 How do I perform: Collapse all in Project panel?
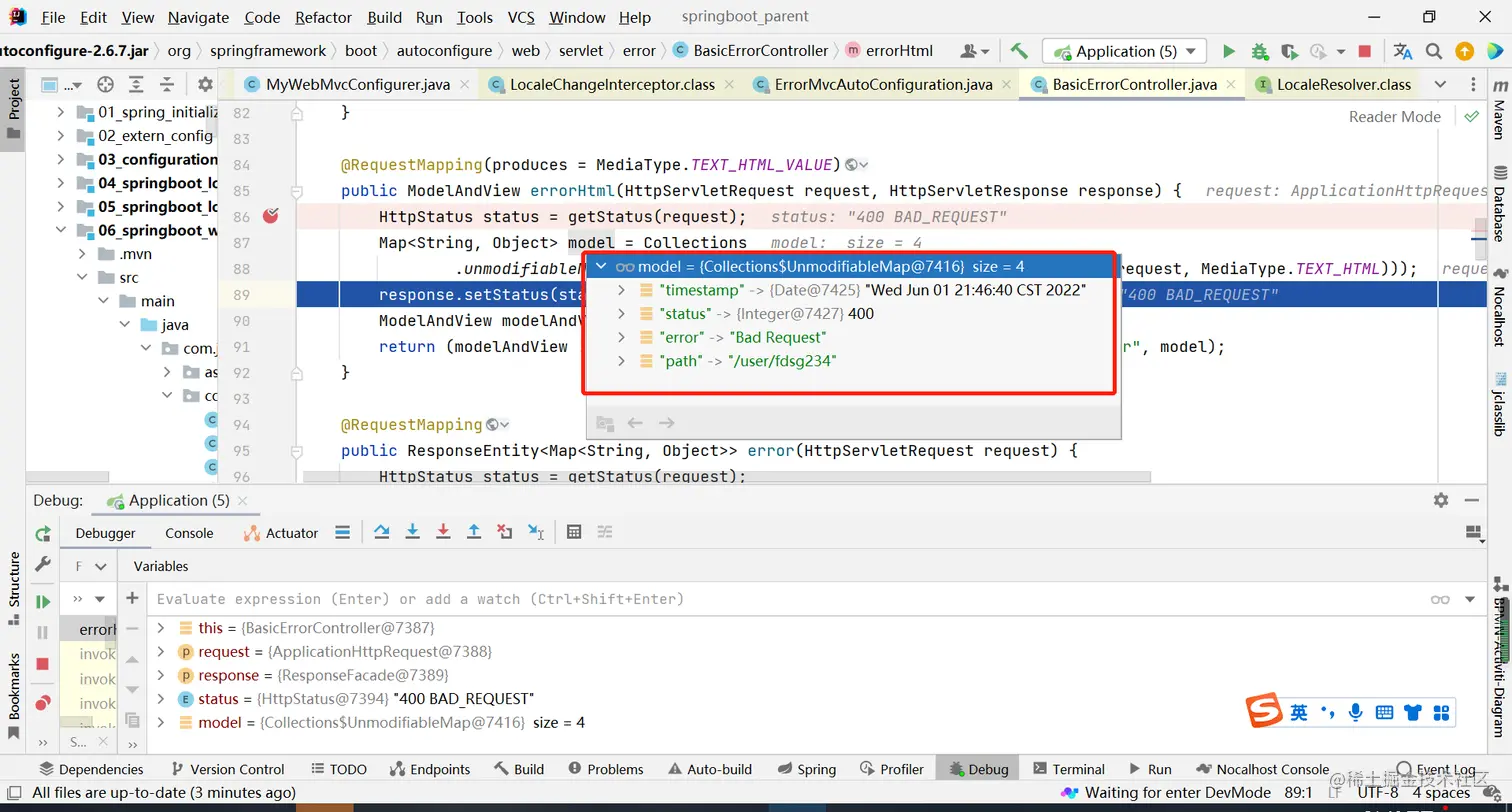[167, 85]
